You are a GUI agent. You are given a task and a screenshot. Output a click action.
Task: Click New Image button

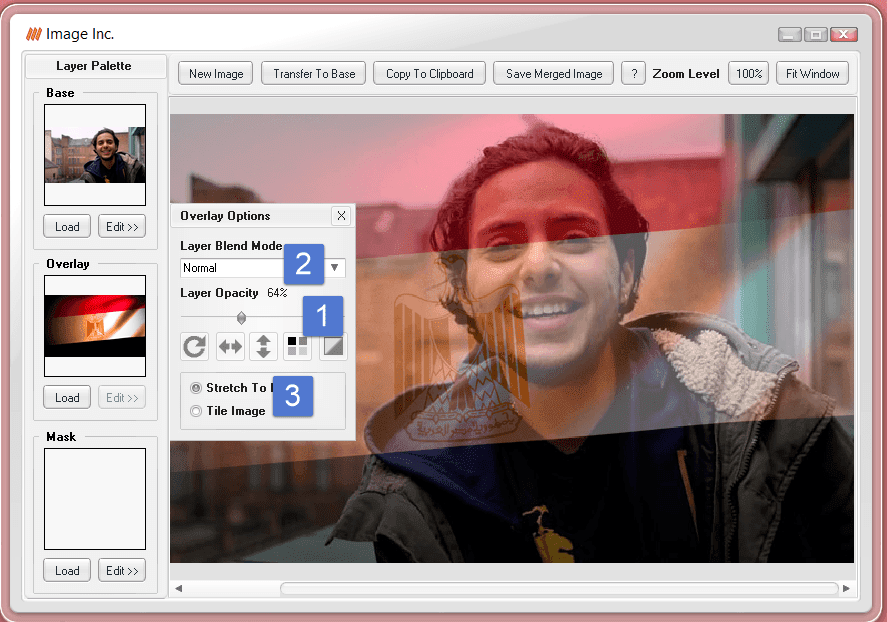[x=216, y=74]
